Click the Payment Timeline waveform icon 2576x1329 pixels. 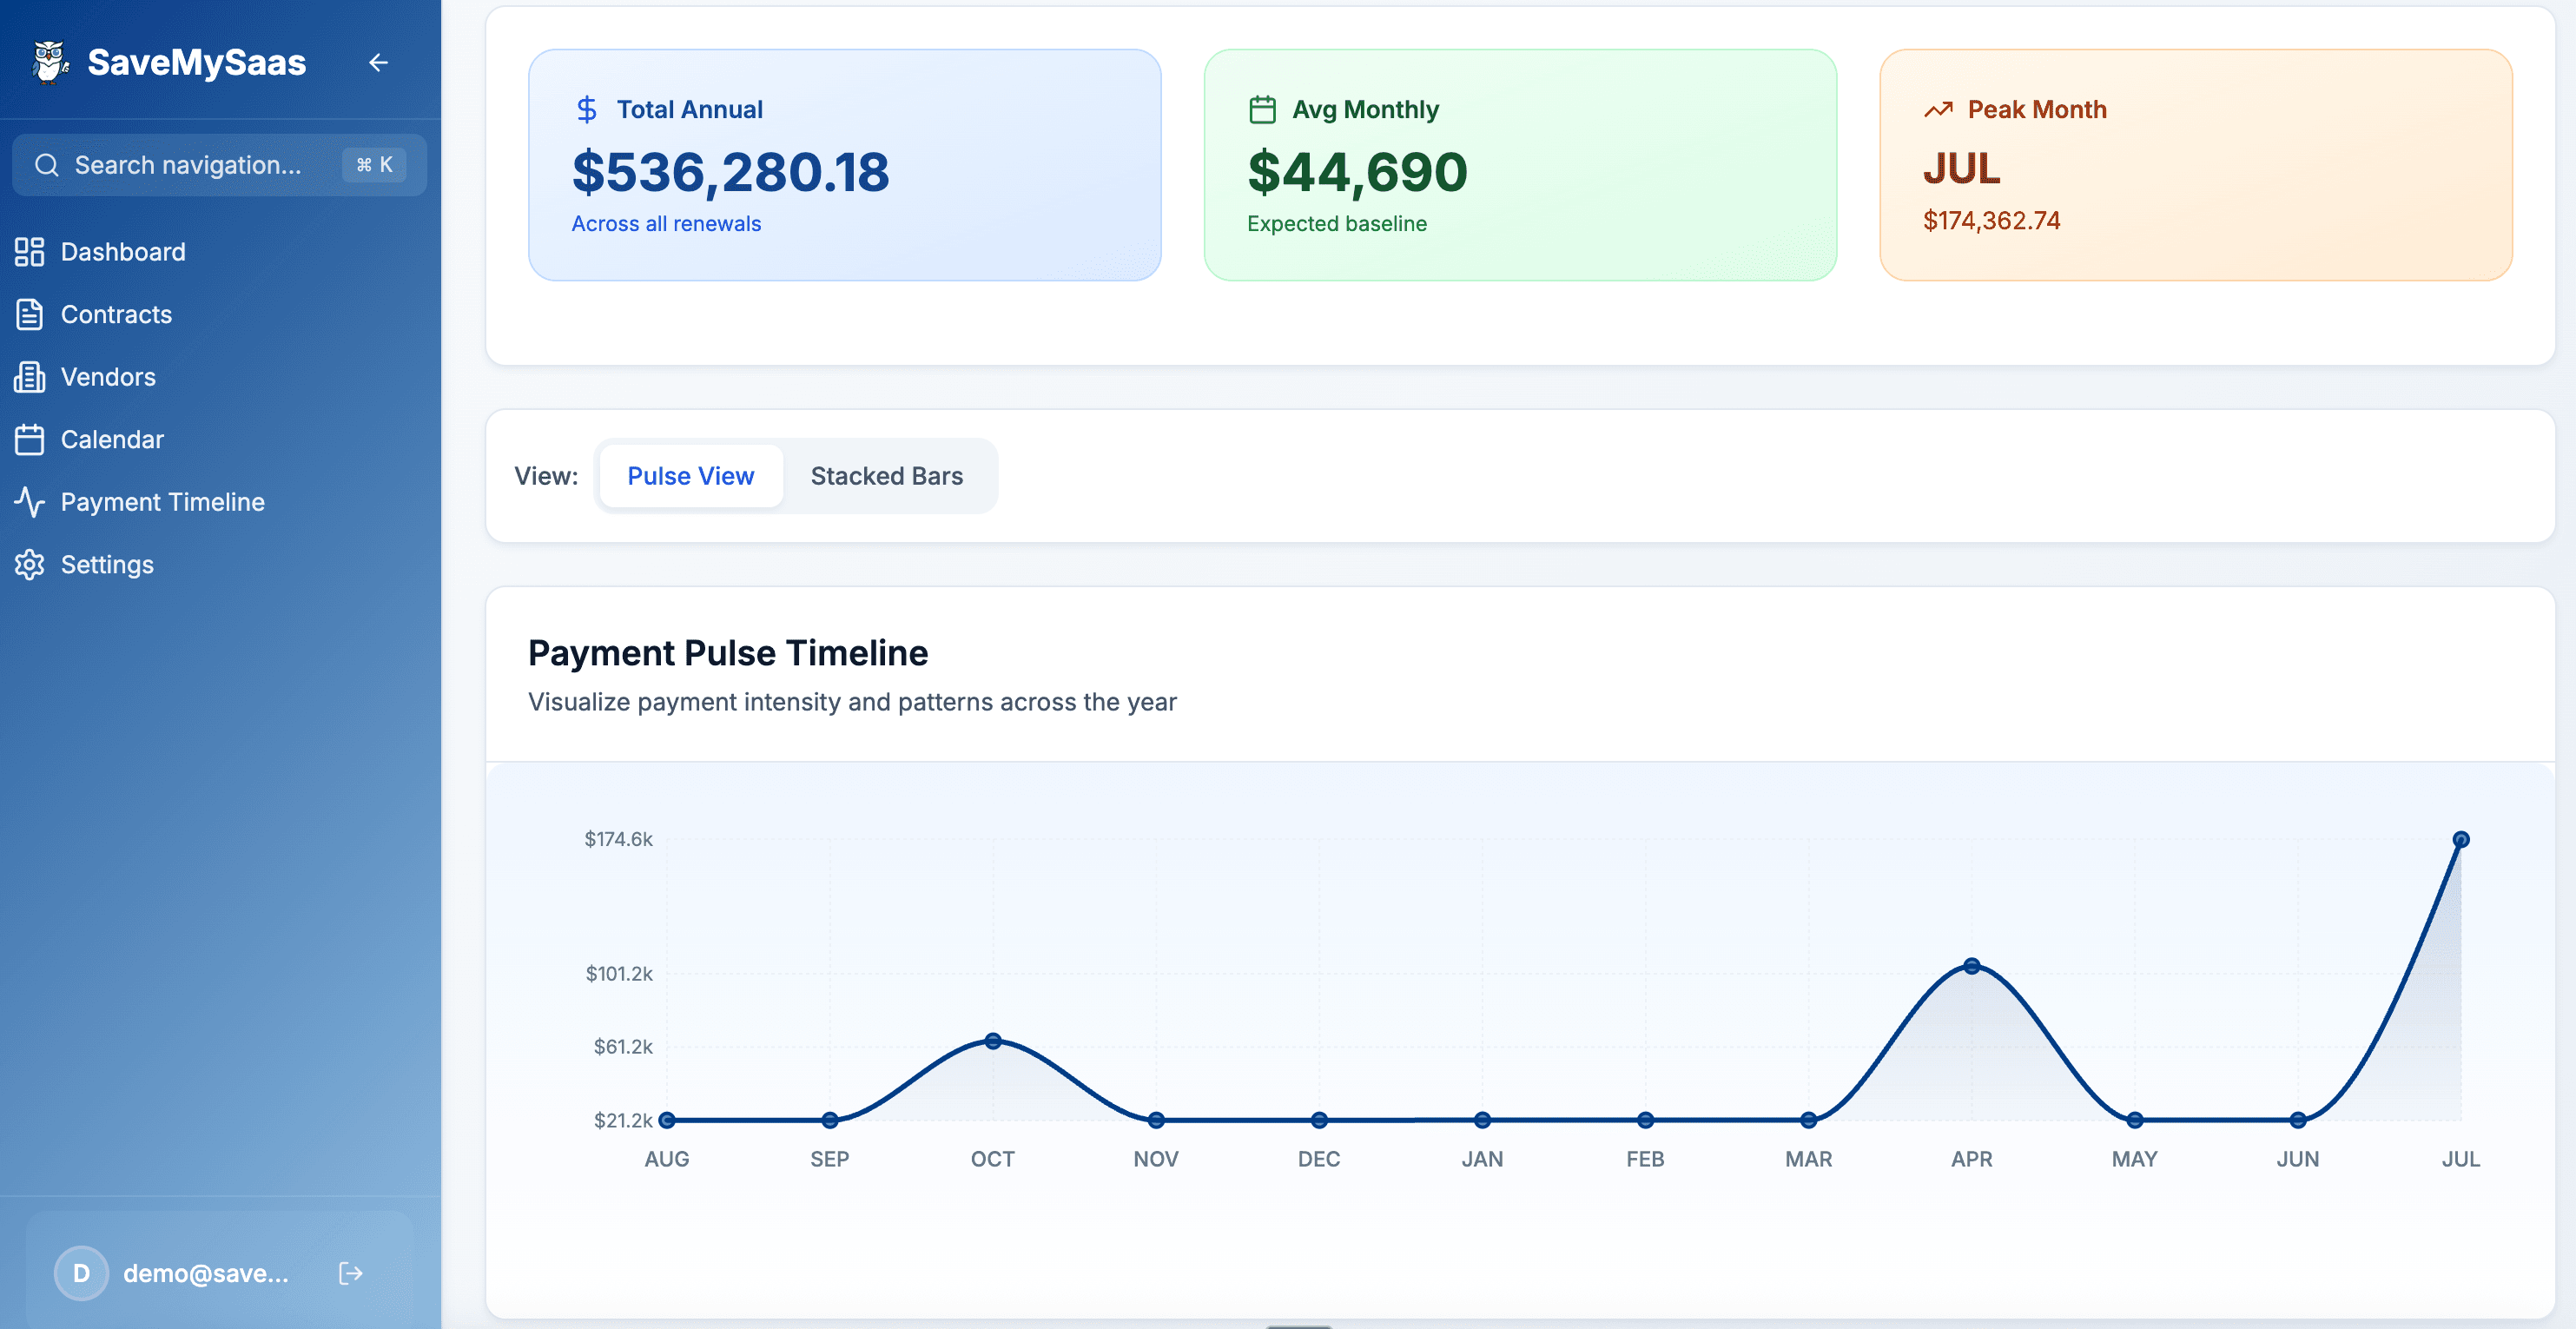tap(29, 502)
